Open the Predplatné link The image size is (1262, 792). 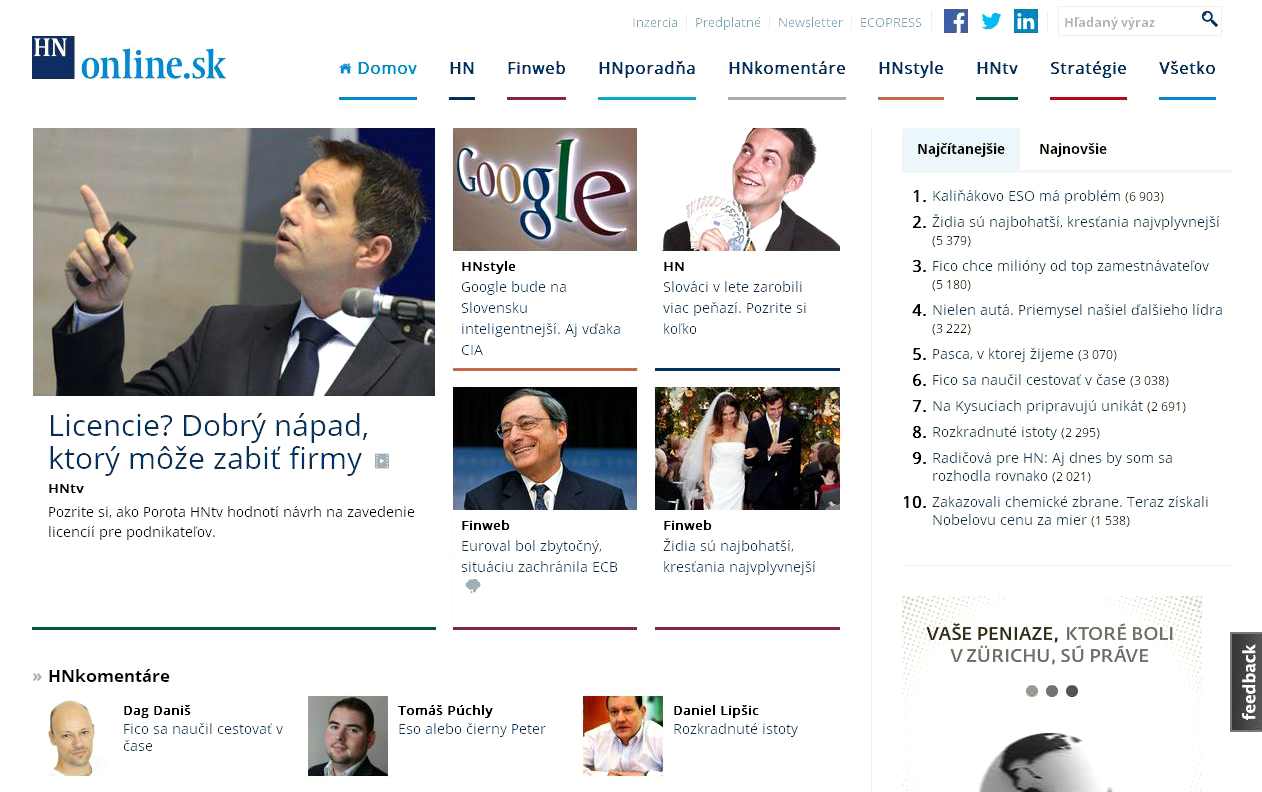728,21
